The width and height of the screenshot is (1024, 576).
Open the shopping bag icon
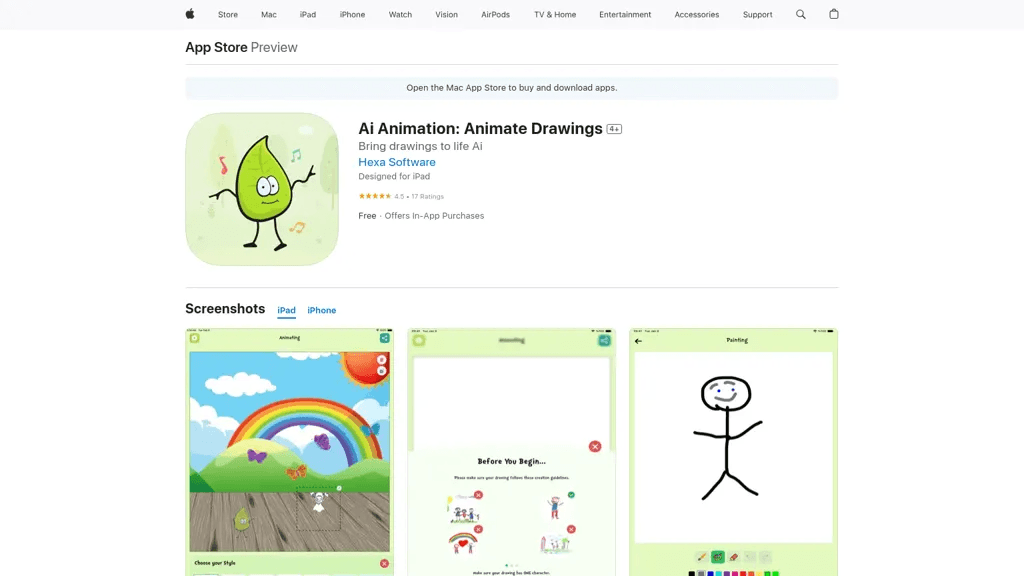[834, 14]
